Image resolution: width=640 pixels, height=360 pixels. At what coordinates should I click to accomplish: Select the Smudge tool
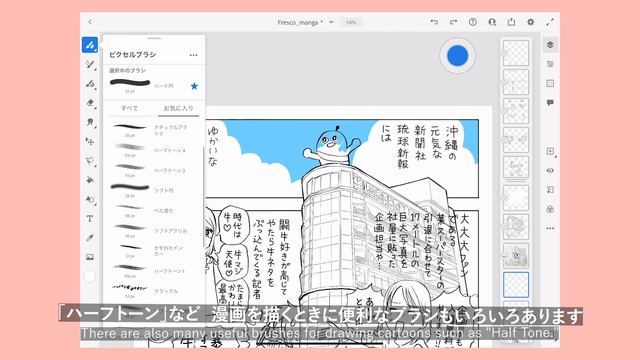click(90, 122)
